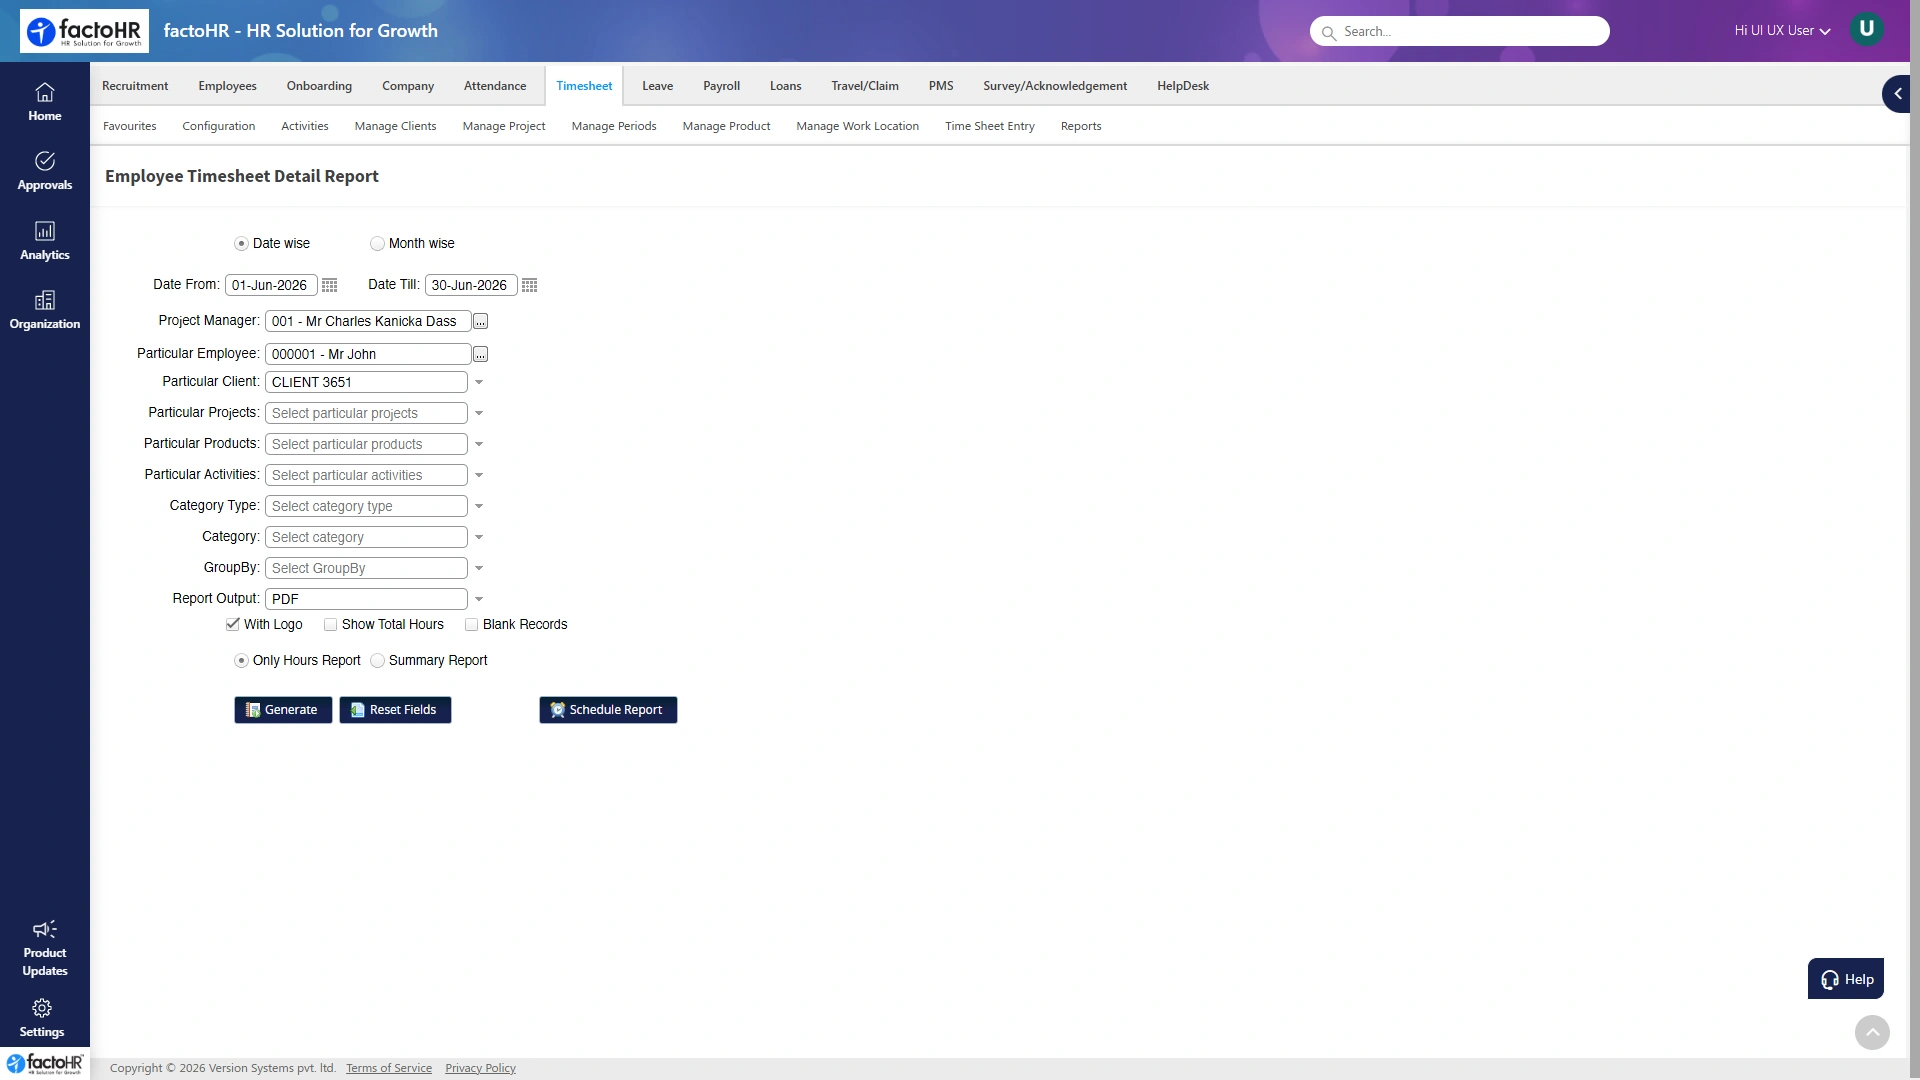Open Approvals in the sidebar
Screen dimensions: 1920x1080
44,171
